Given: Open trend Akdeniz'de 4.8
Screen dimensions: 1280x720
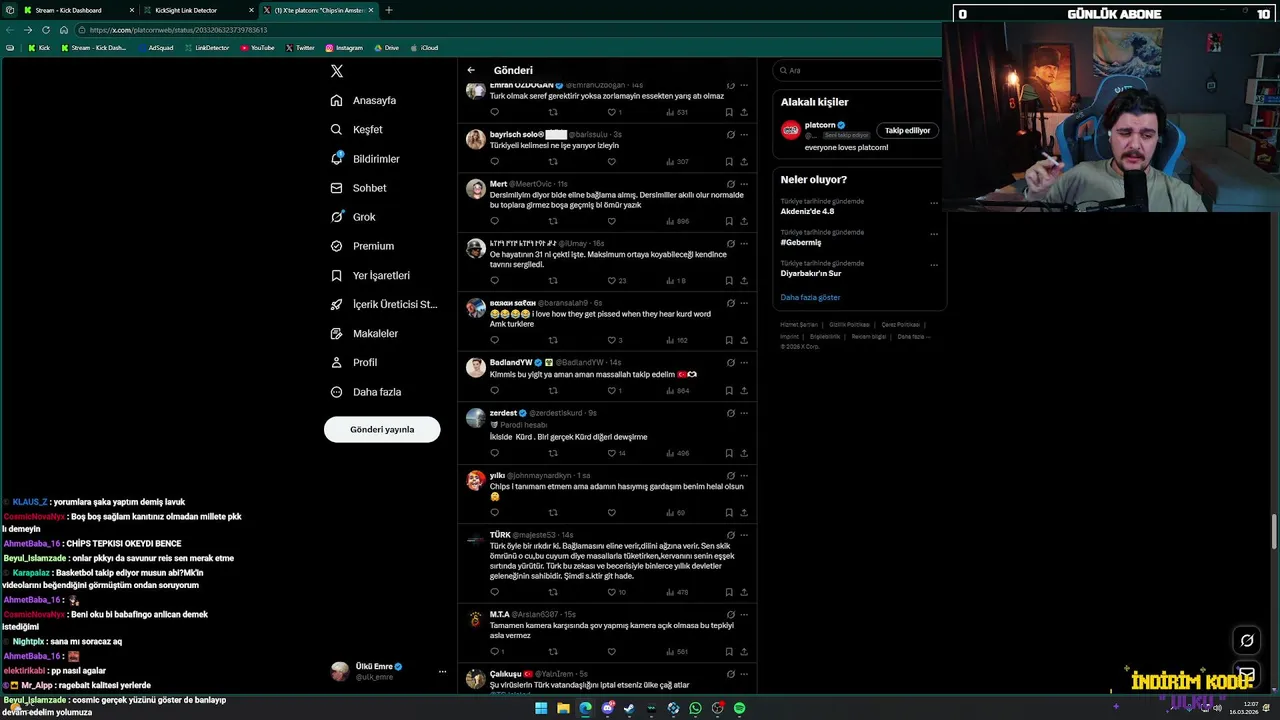Looking at the screenshot, I should (x=807, y=211).
